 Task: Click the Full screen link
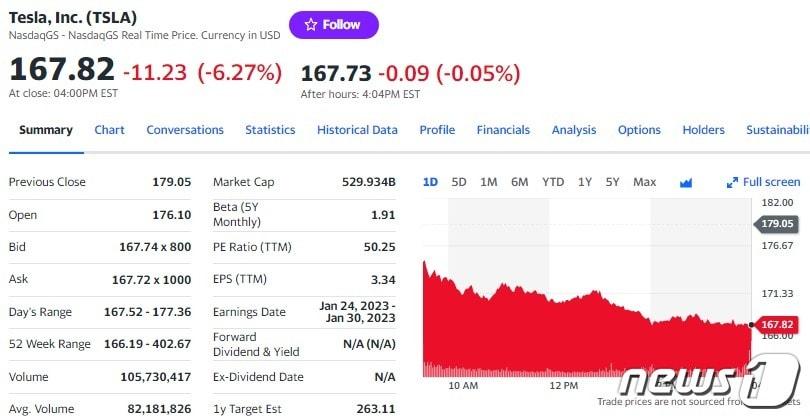pyautogui.click(x=771, y=182)
